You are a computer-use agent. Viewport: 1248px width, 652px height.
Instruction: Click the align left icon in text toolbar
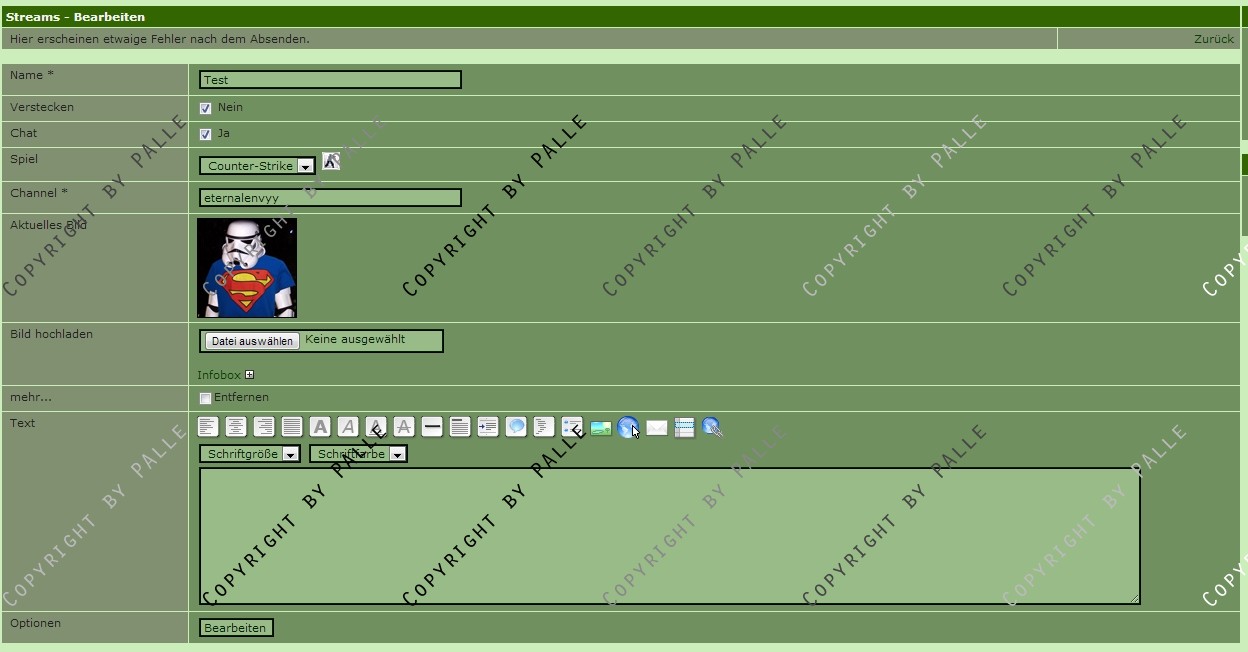click(208, 427)
